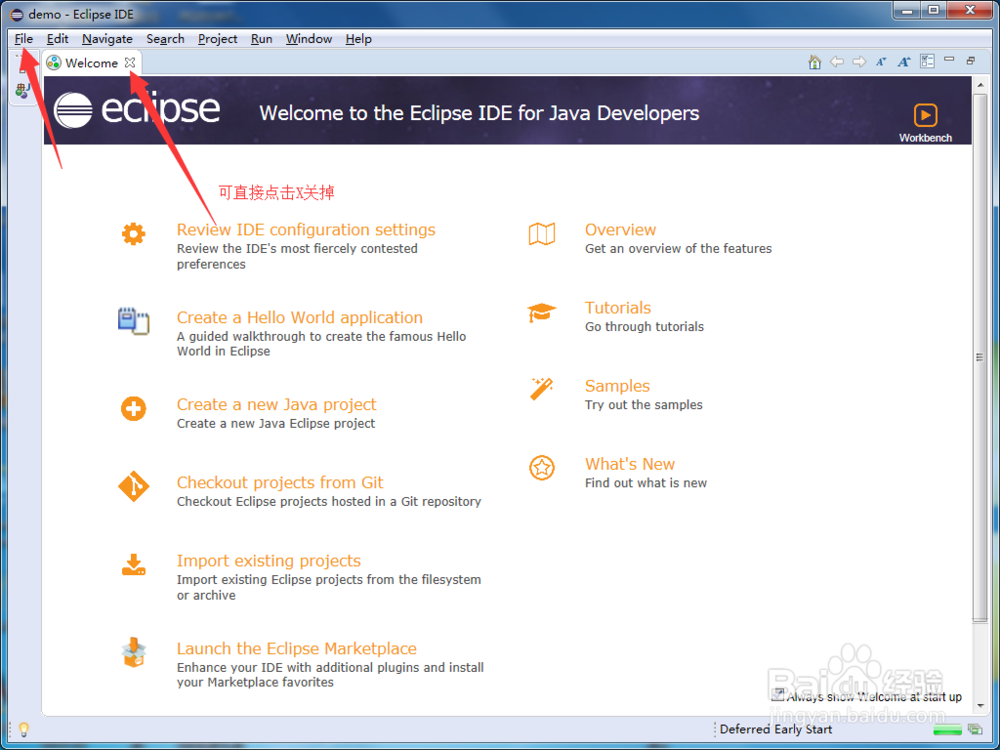Click the scrollbar up arrow

tap(980, 83)
